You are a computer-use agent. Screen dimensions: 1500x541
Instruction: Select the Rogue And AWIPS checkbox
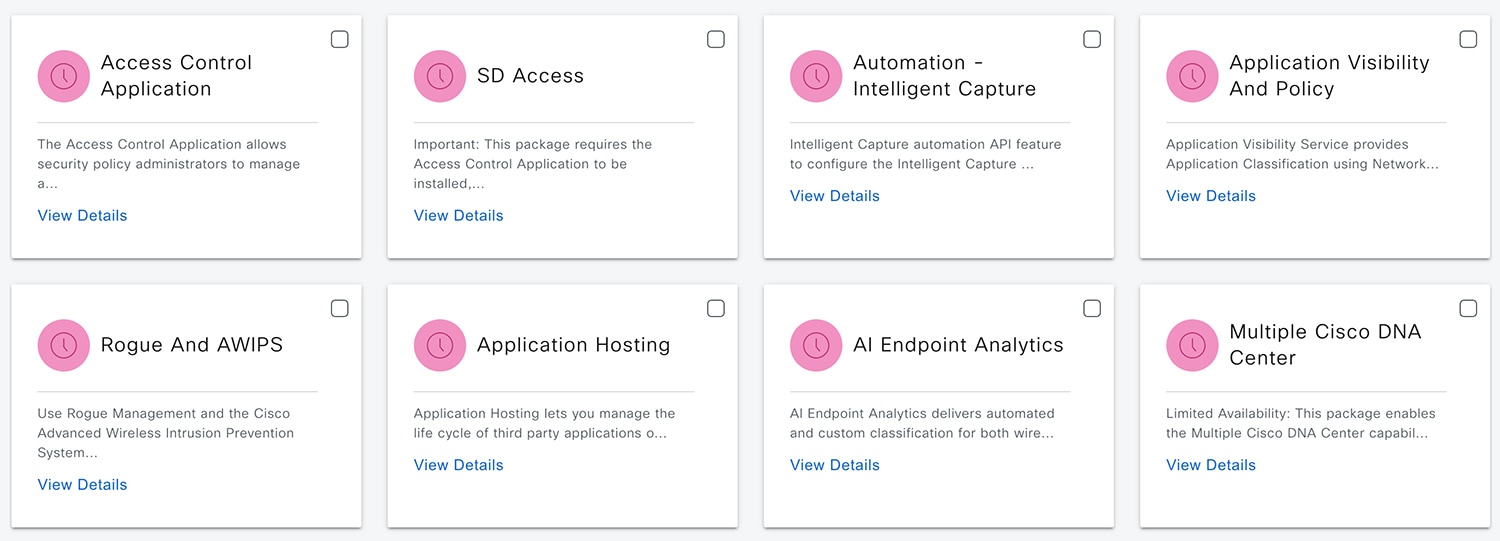pos(340,308)
